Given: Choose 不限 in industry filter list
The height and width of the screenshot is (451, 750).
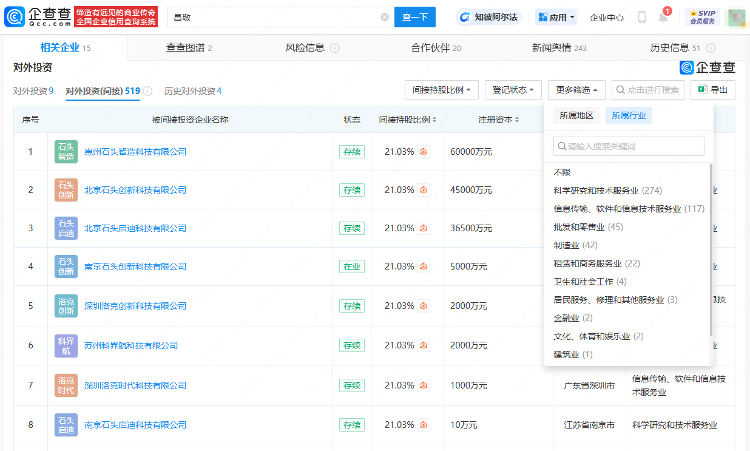Looking at the screenshot, I should (564, 171).
